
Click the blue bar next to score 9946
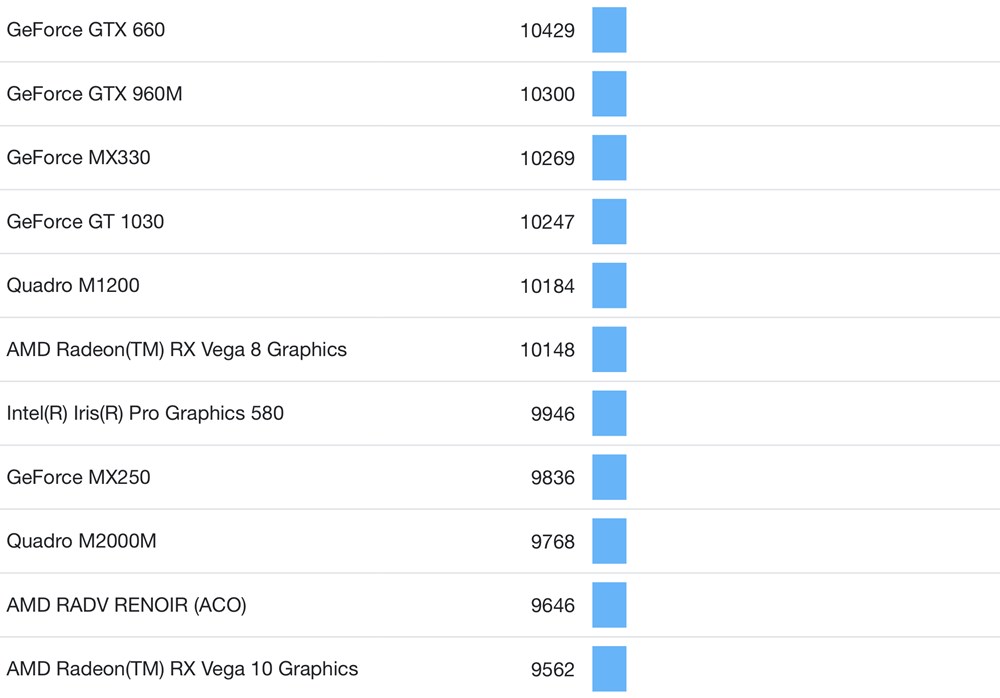(x=609, y=413)
